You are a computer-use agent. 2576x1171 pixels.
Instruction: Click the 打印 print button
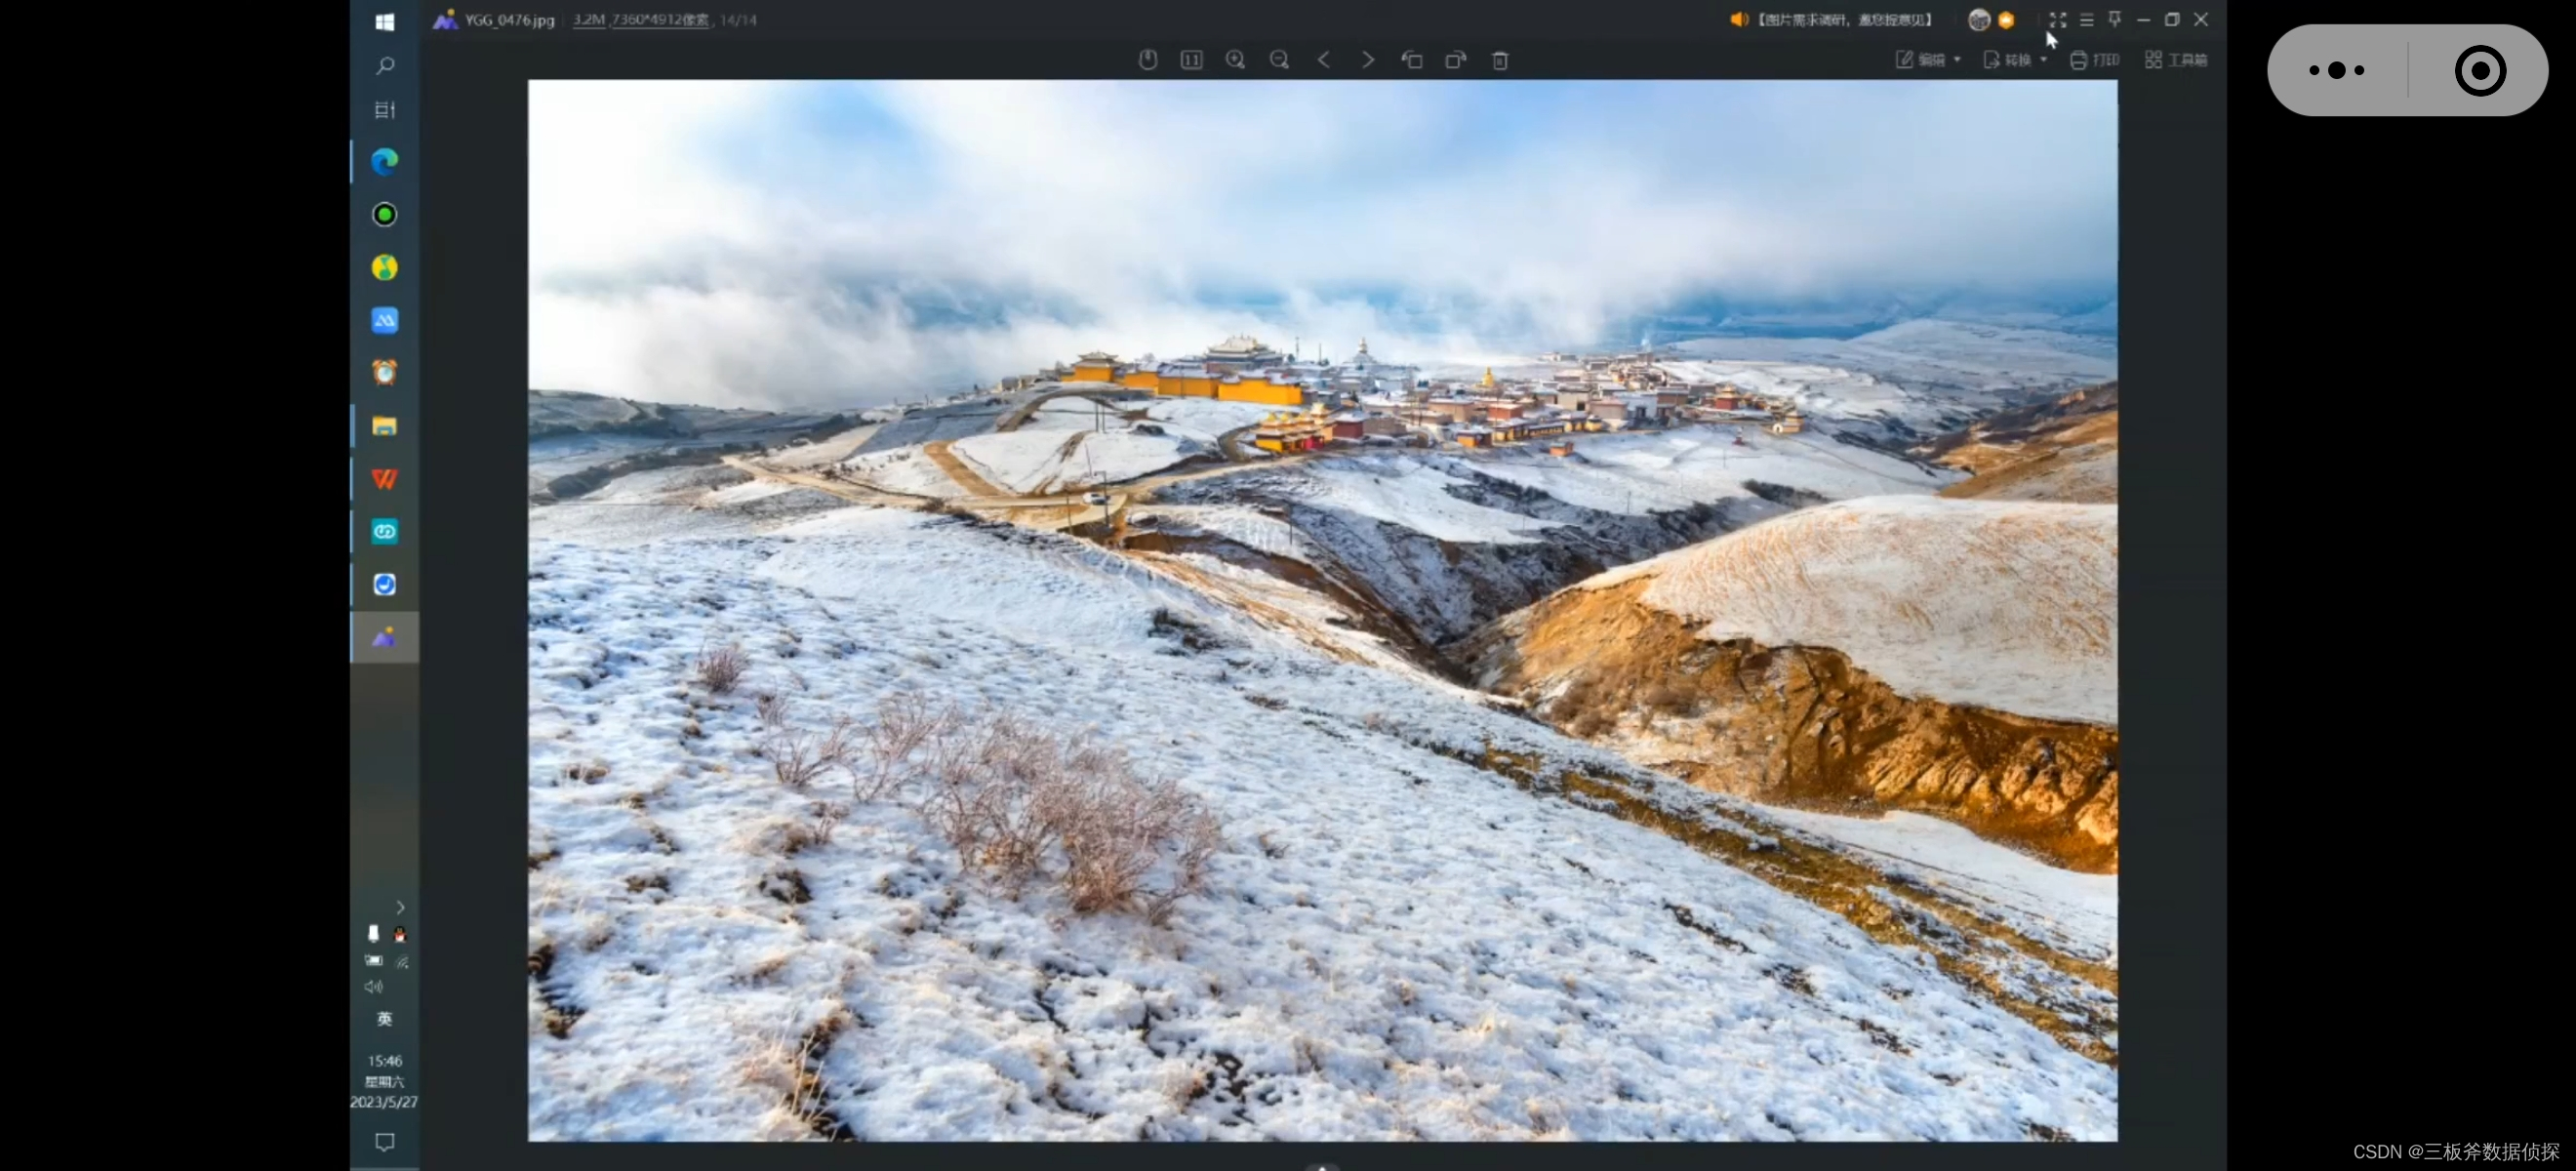(x=2095, y=60)
